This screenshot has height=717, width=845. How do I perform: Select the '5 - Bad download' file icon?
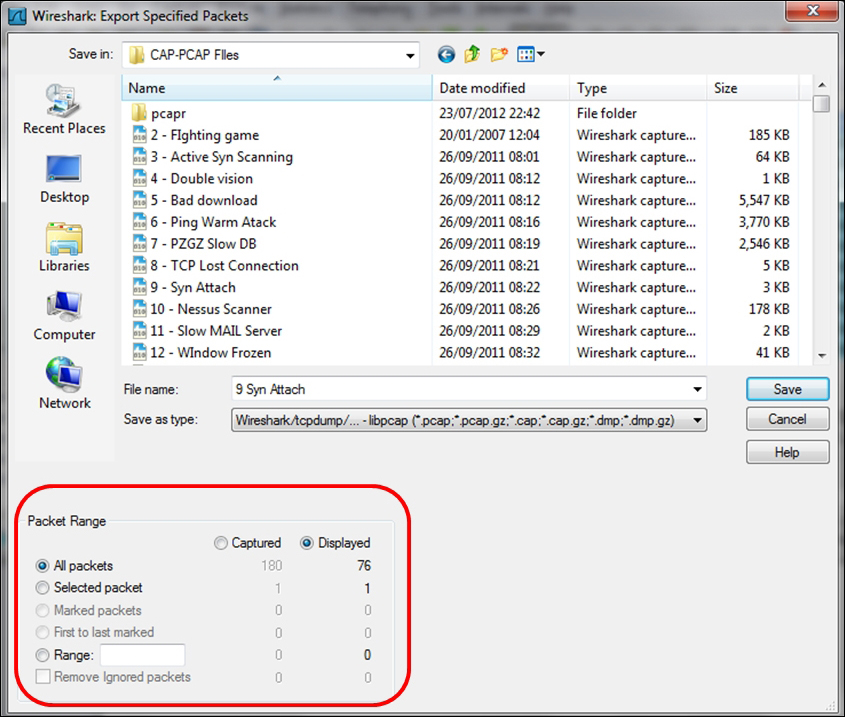pos(140,200)
